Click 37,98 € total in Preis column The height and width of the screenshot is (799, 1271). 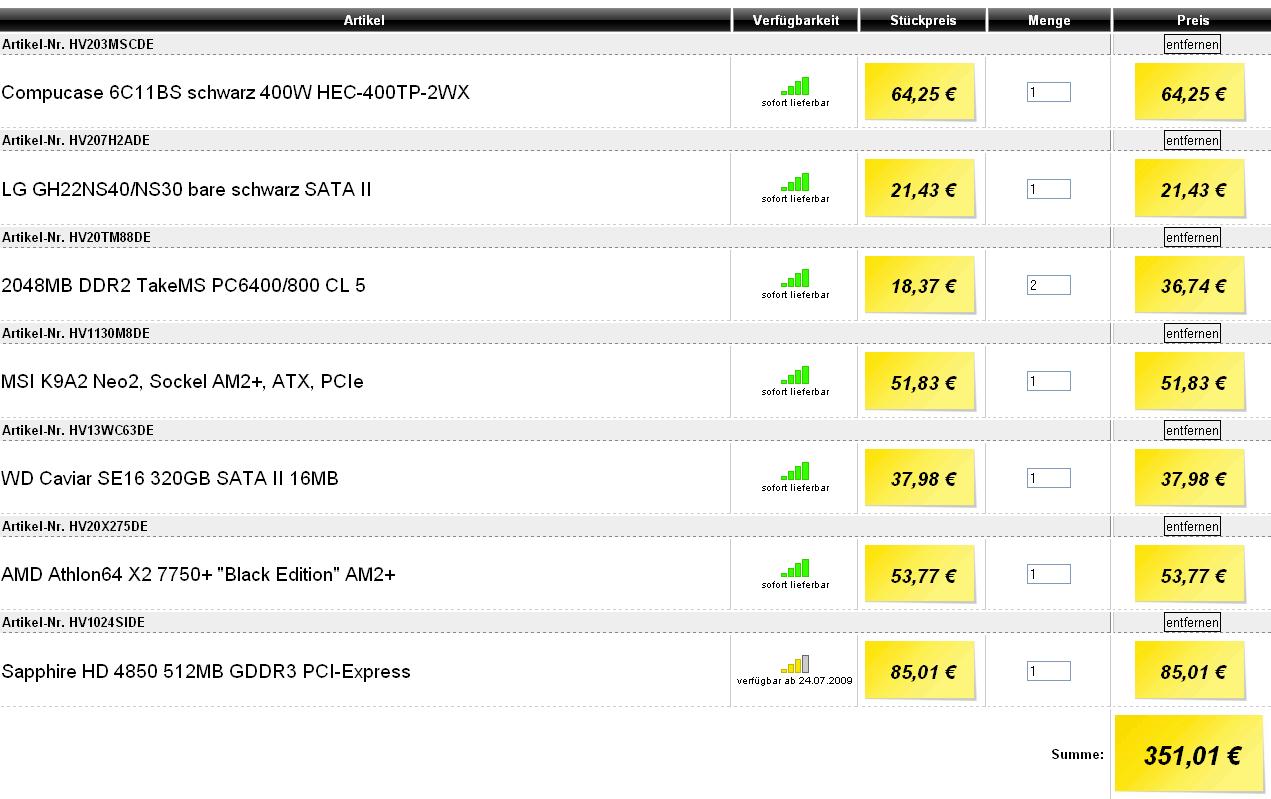click(x=1190, y=478)
